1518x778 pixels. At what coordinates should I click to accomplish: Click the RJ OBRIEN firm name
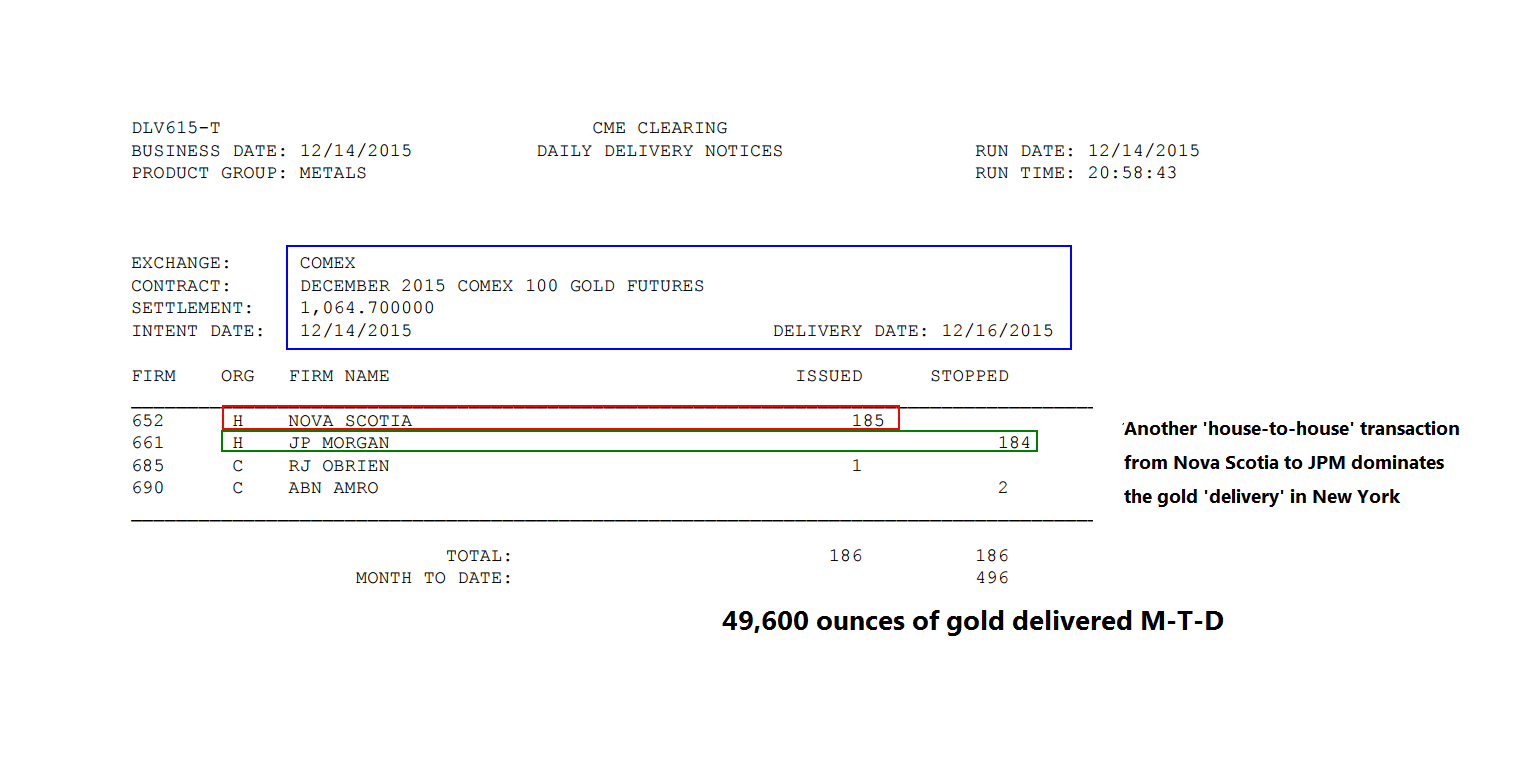(339, 466)
